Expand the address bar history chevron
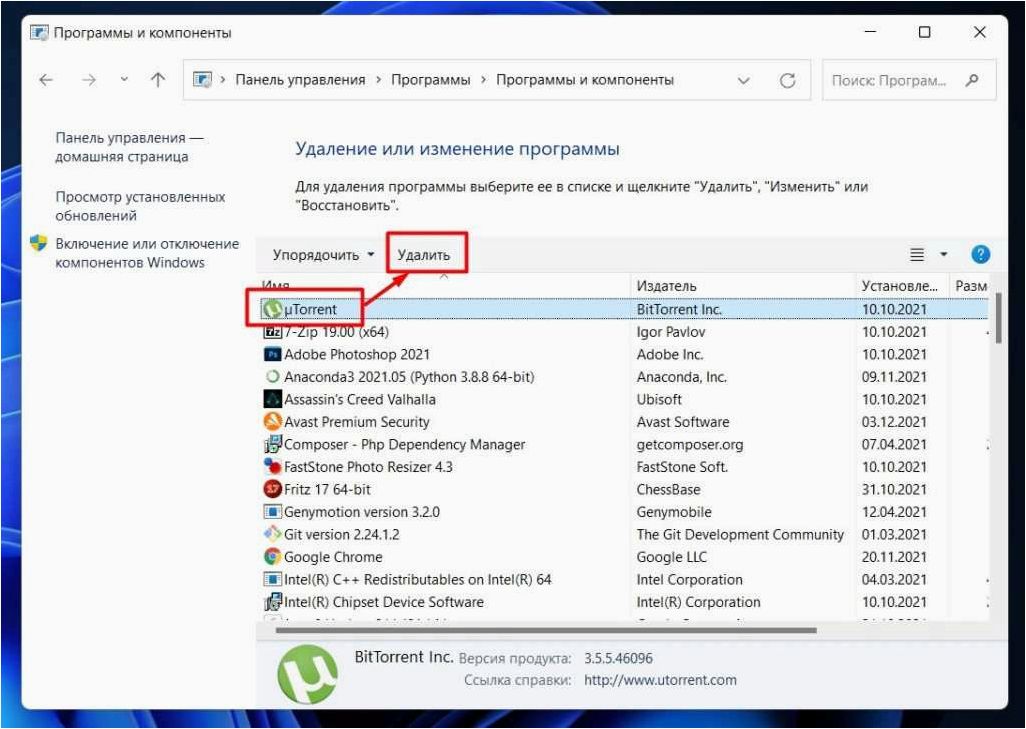 743,80
